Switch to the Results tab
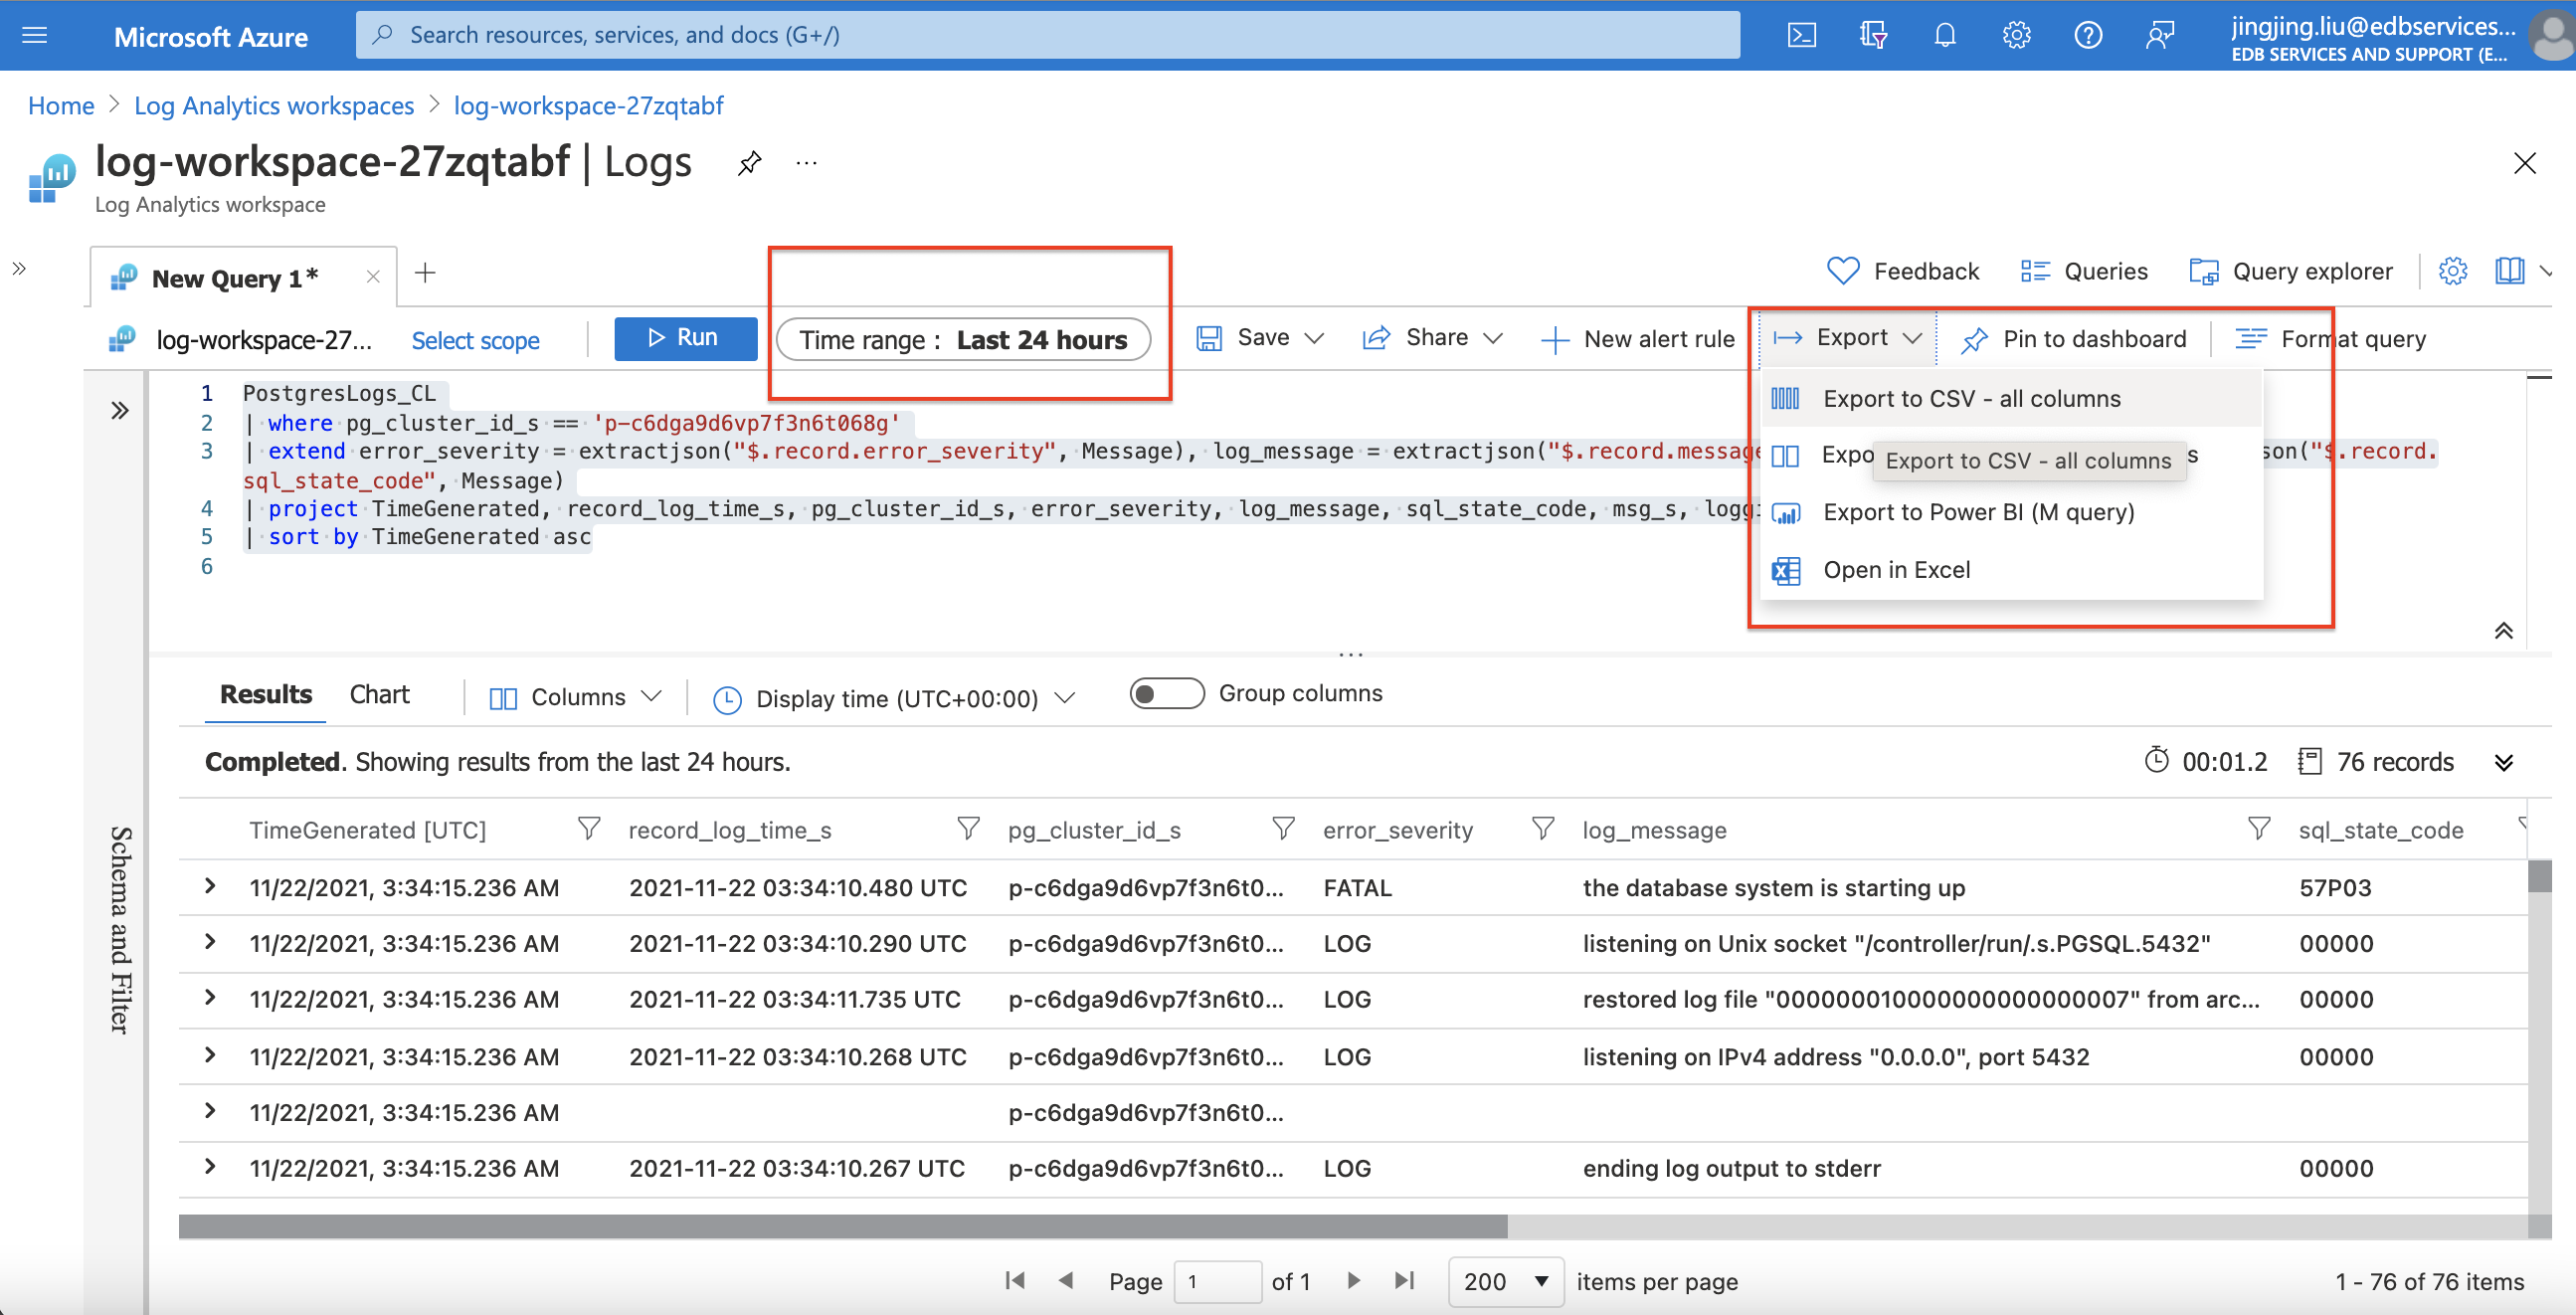The width and height of the screenshot is (2576, 1315). [265, 694]
